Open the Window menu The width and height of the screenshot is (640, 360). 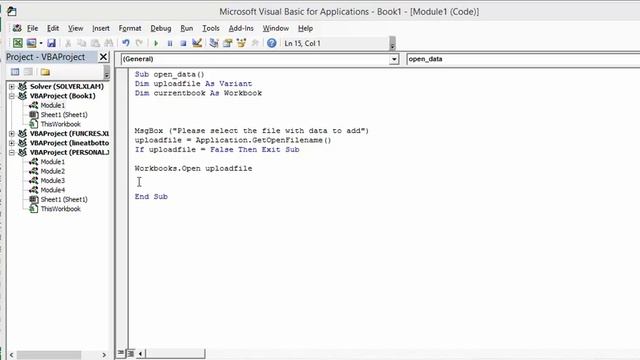click(x=276, y=28)
